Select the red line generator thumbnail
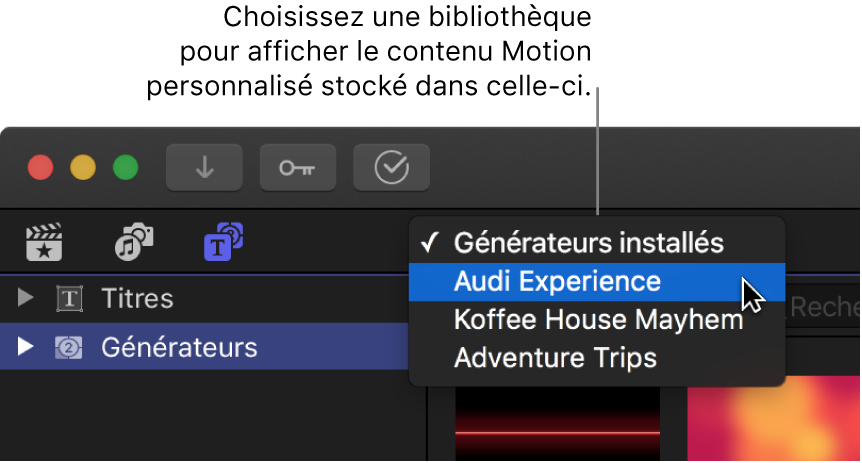The image size is (862, 463). (557, 427)
